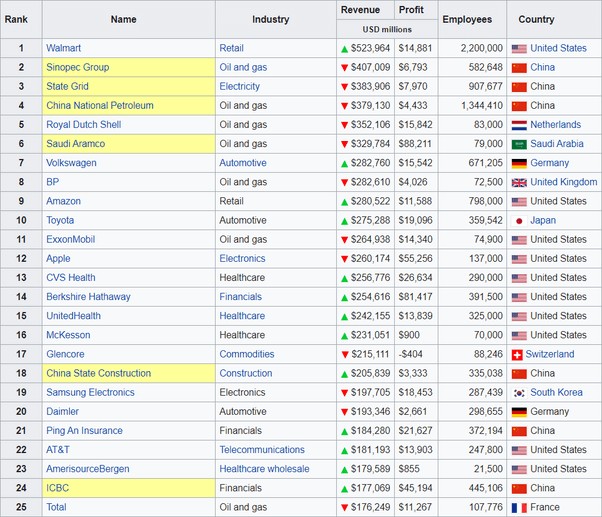This screenshot has width=602, height=517.
Task: Click the green up arrow beside $181,193
Action: point(344,450)
